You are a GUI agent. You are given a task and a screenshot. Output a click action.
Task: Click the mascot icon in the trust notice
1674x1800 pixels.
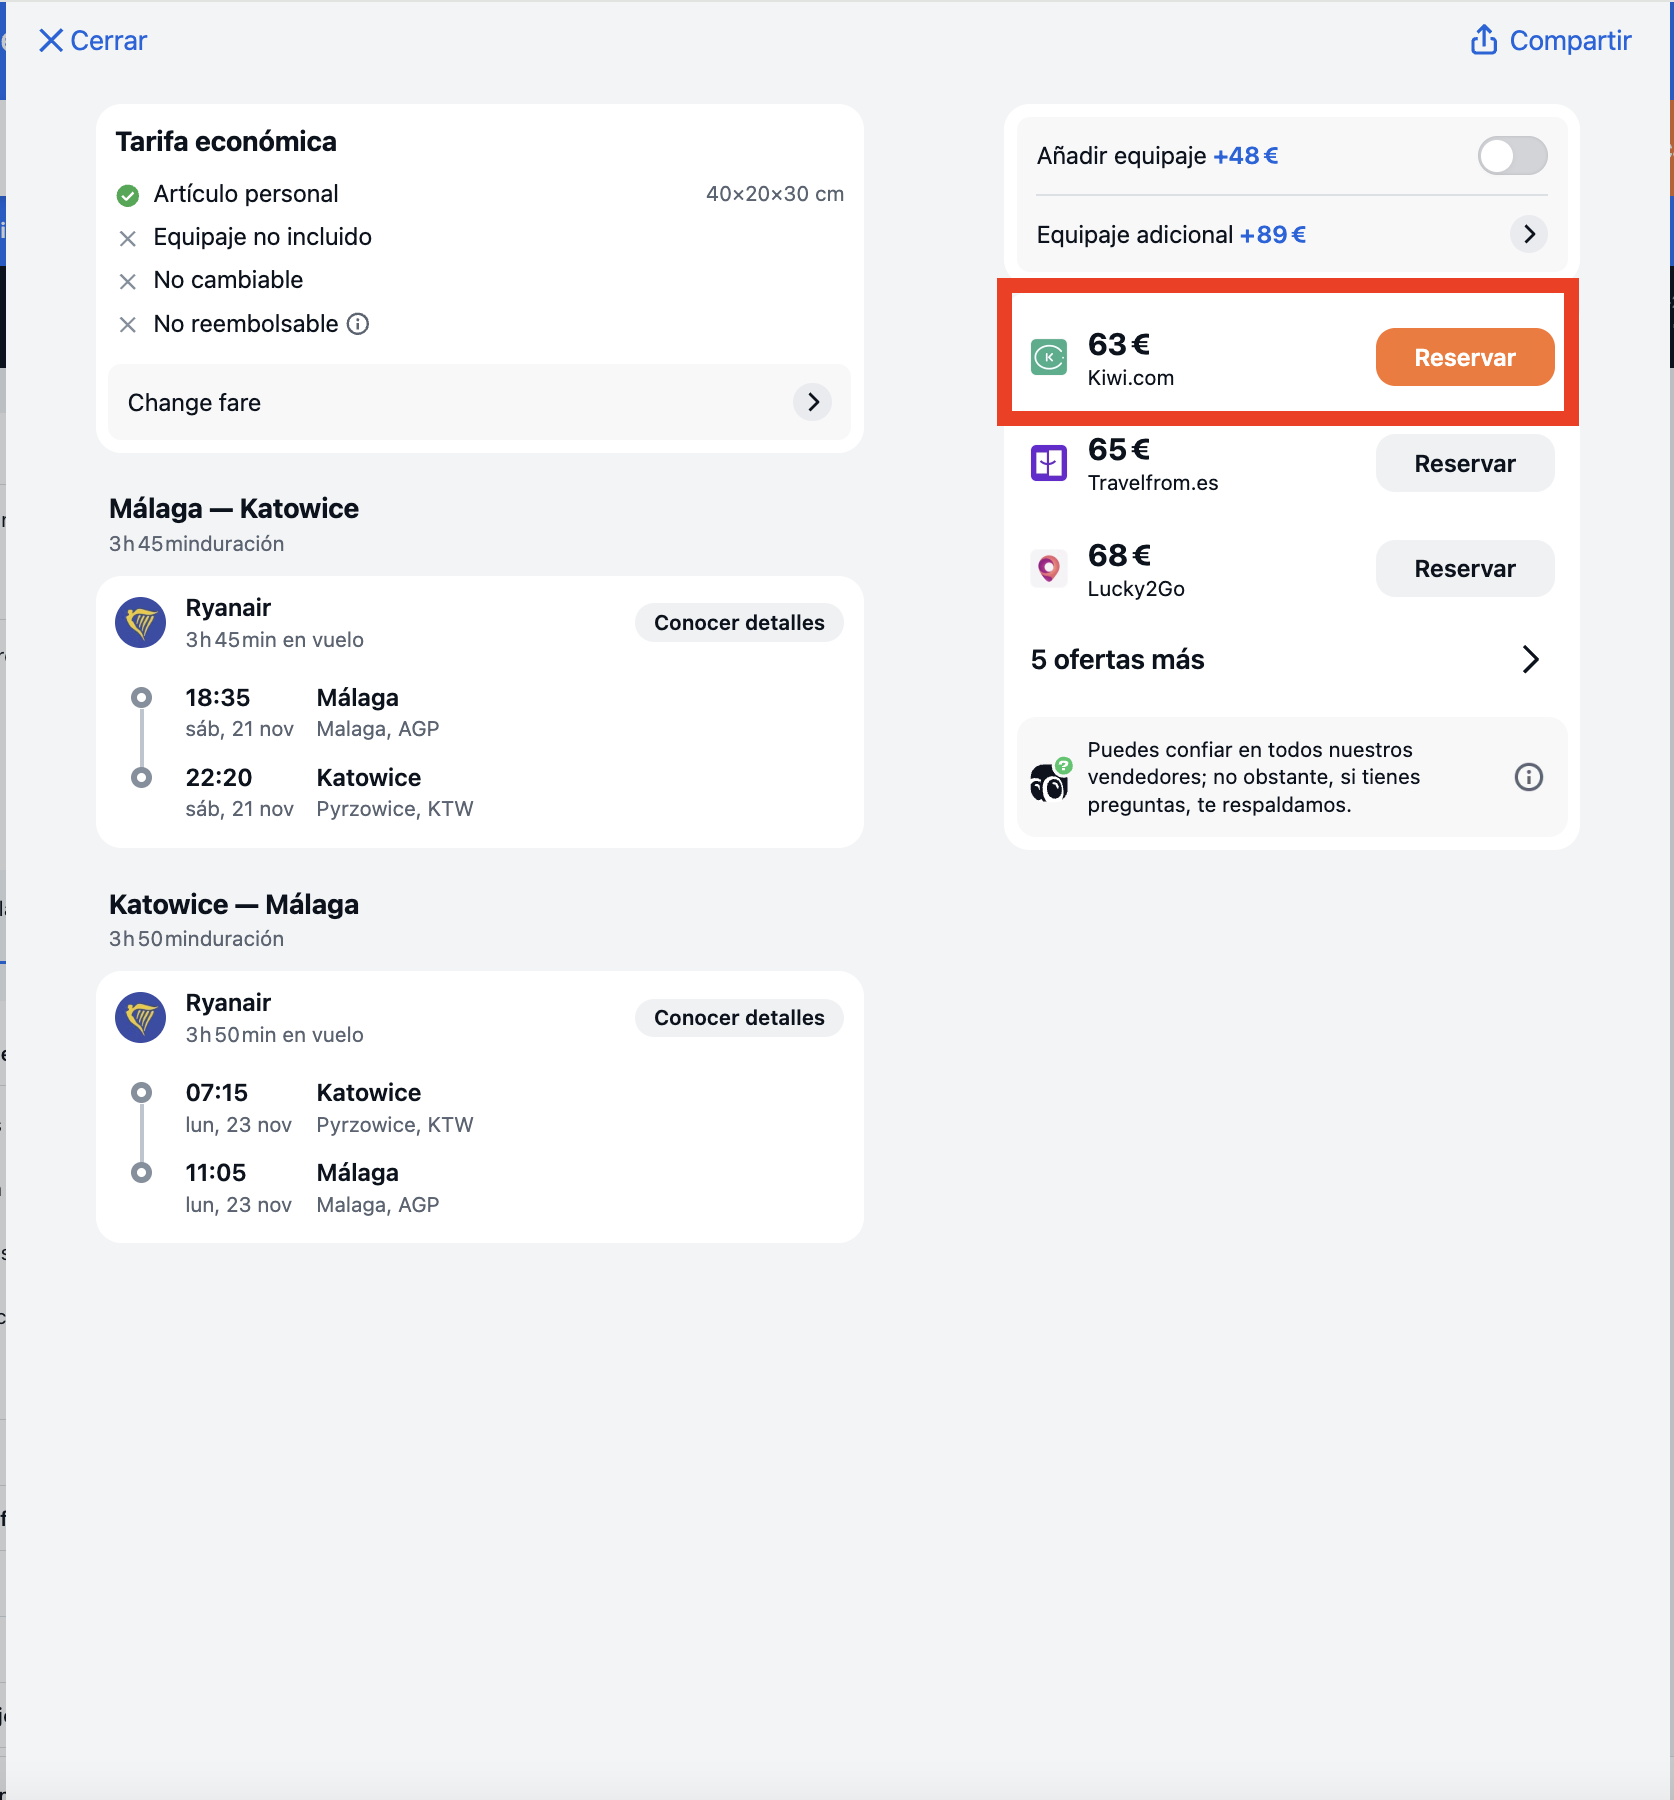[1050, 780]
